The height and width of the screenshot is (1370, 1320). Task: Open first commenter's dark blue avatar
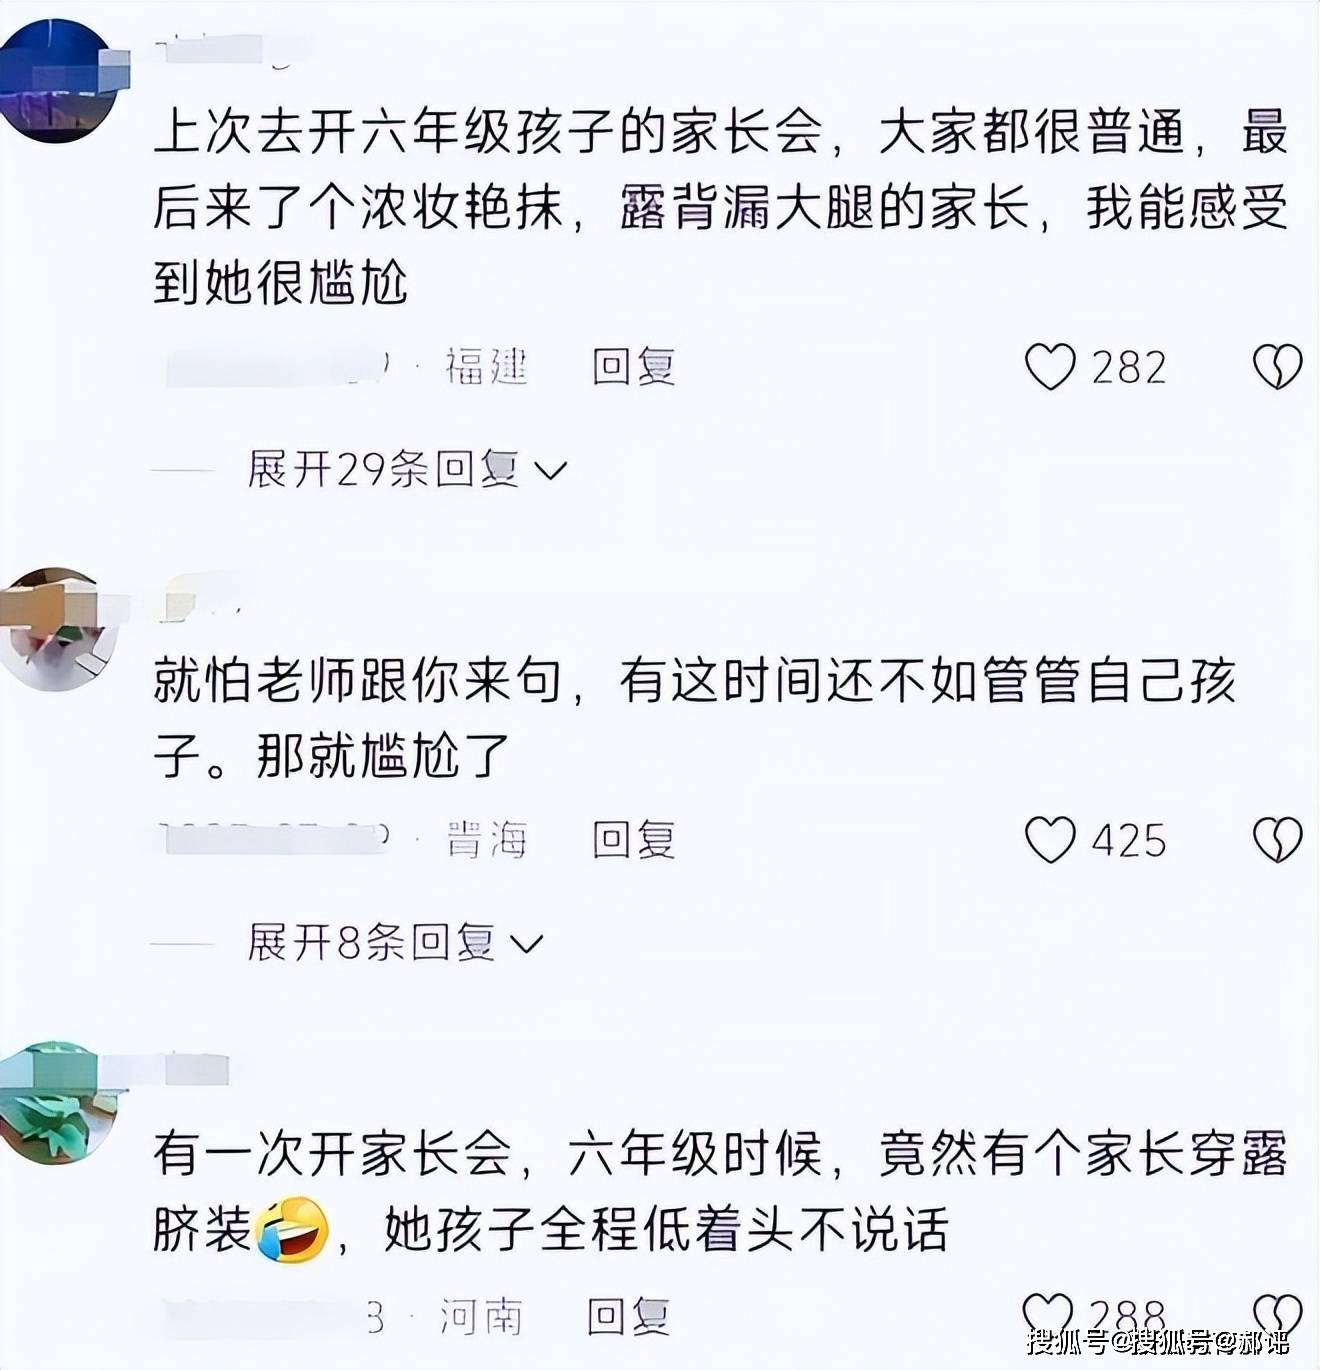[58, 80]
